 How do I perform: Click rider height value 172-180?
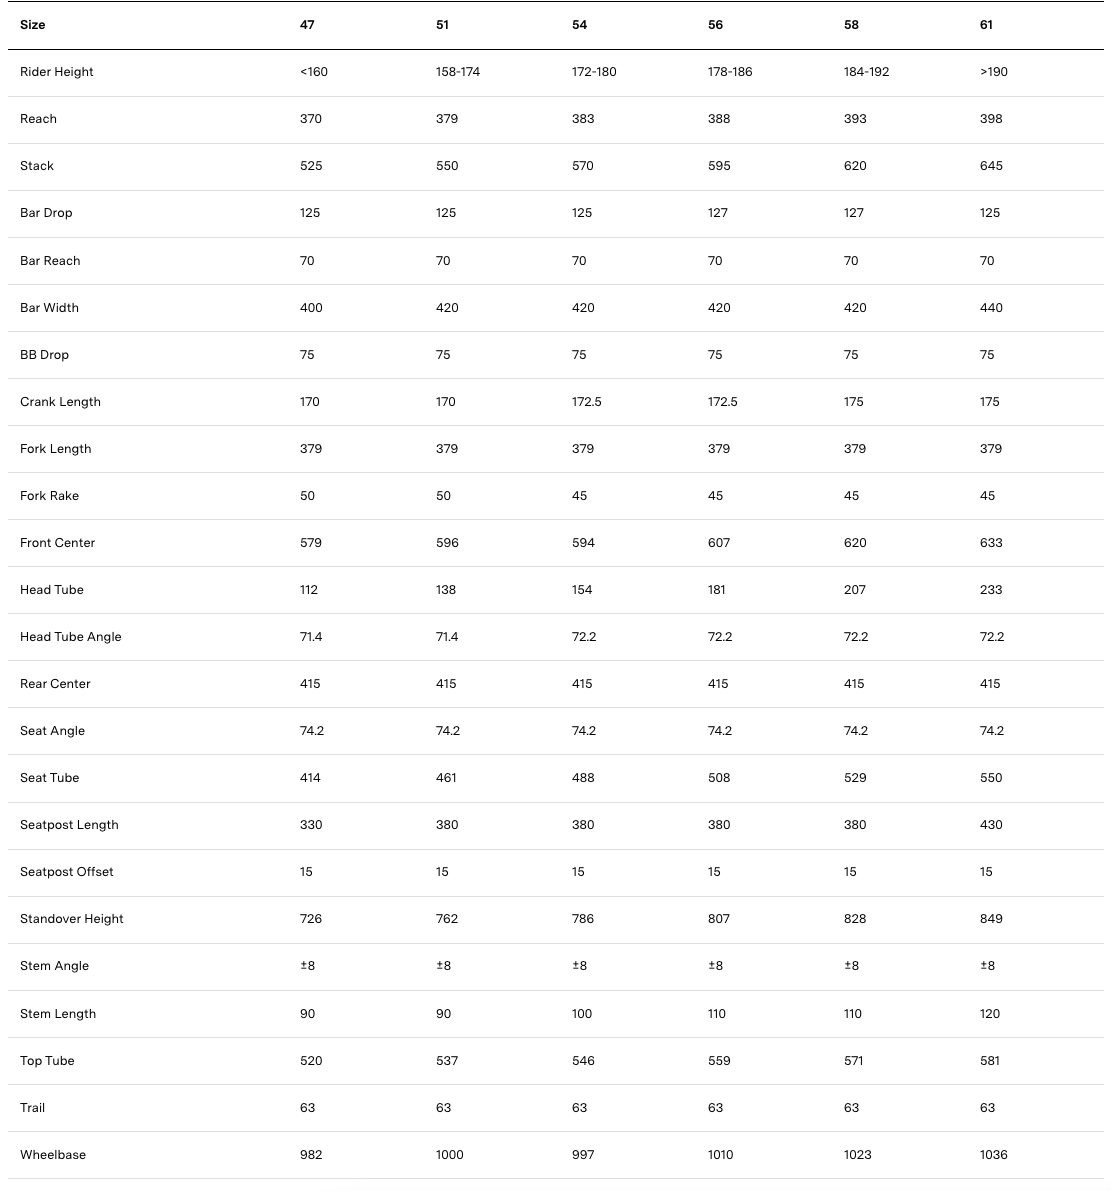click(x=594, y=72)
